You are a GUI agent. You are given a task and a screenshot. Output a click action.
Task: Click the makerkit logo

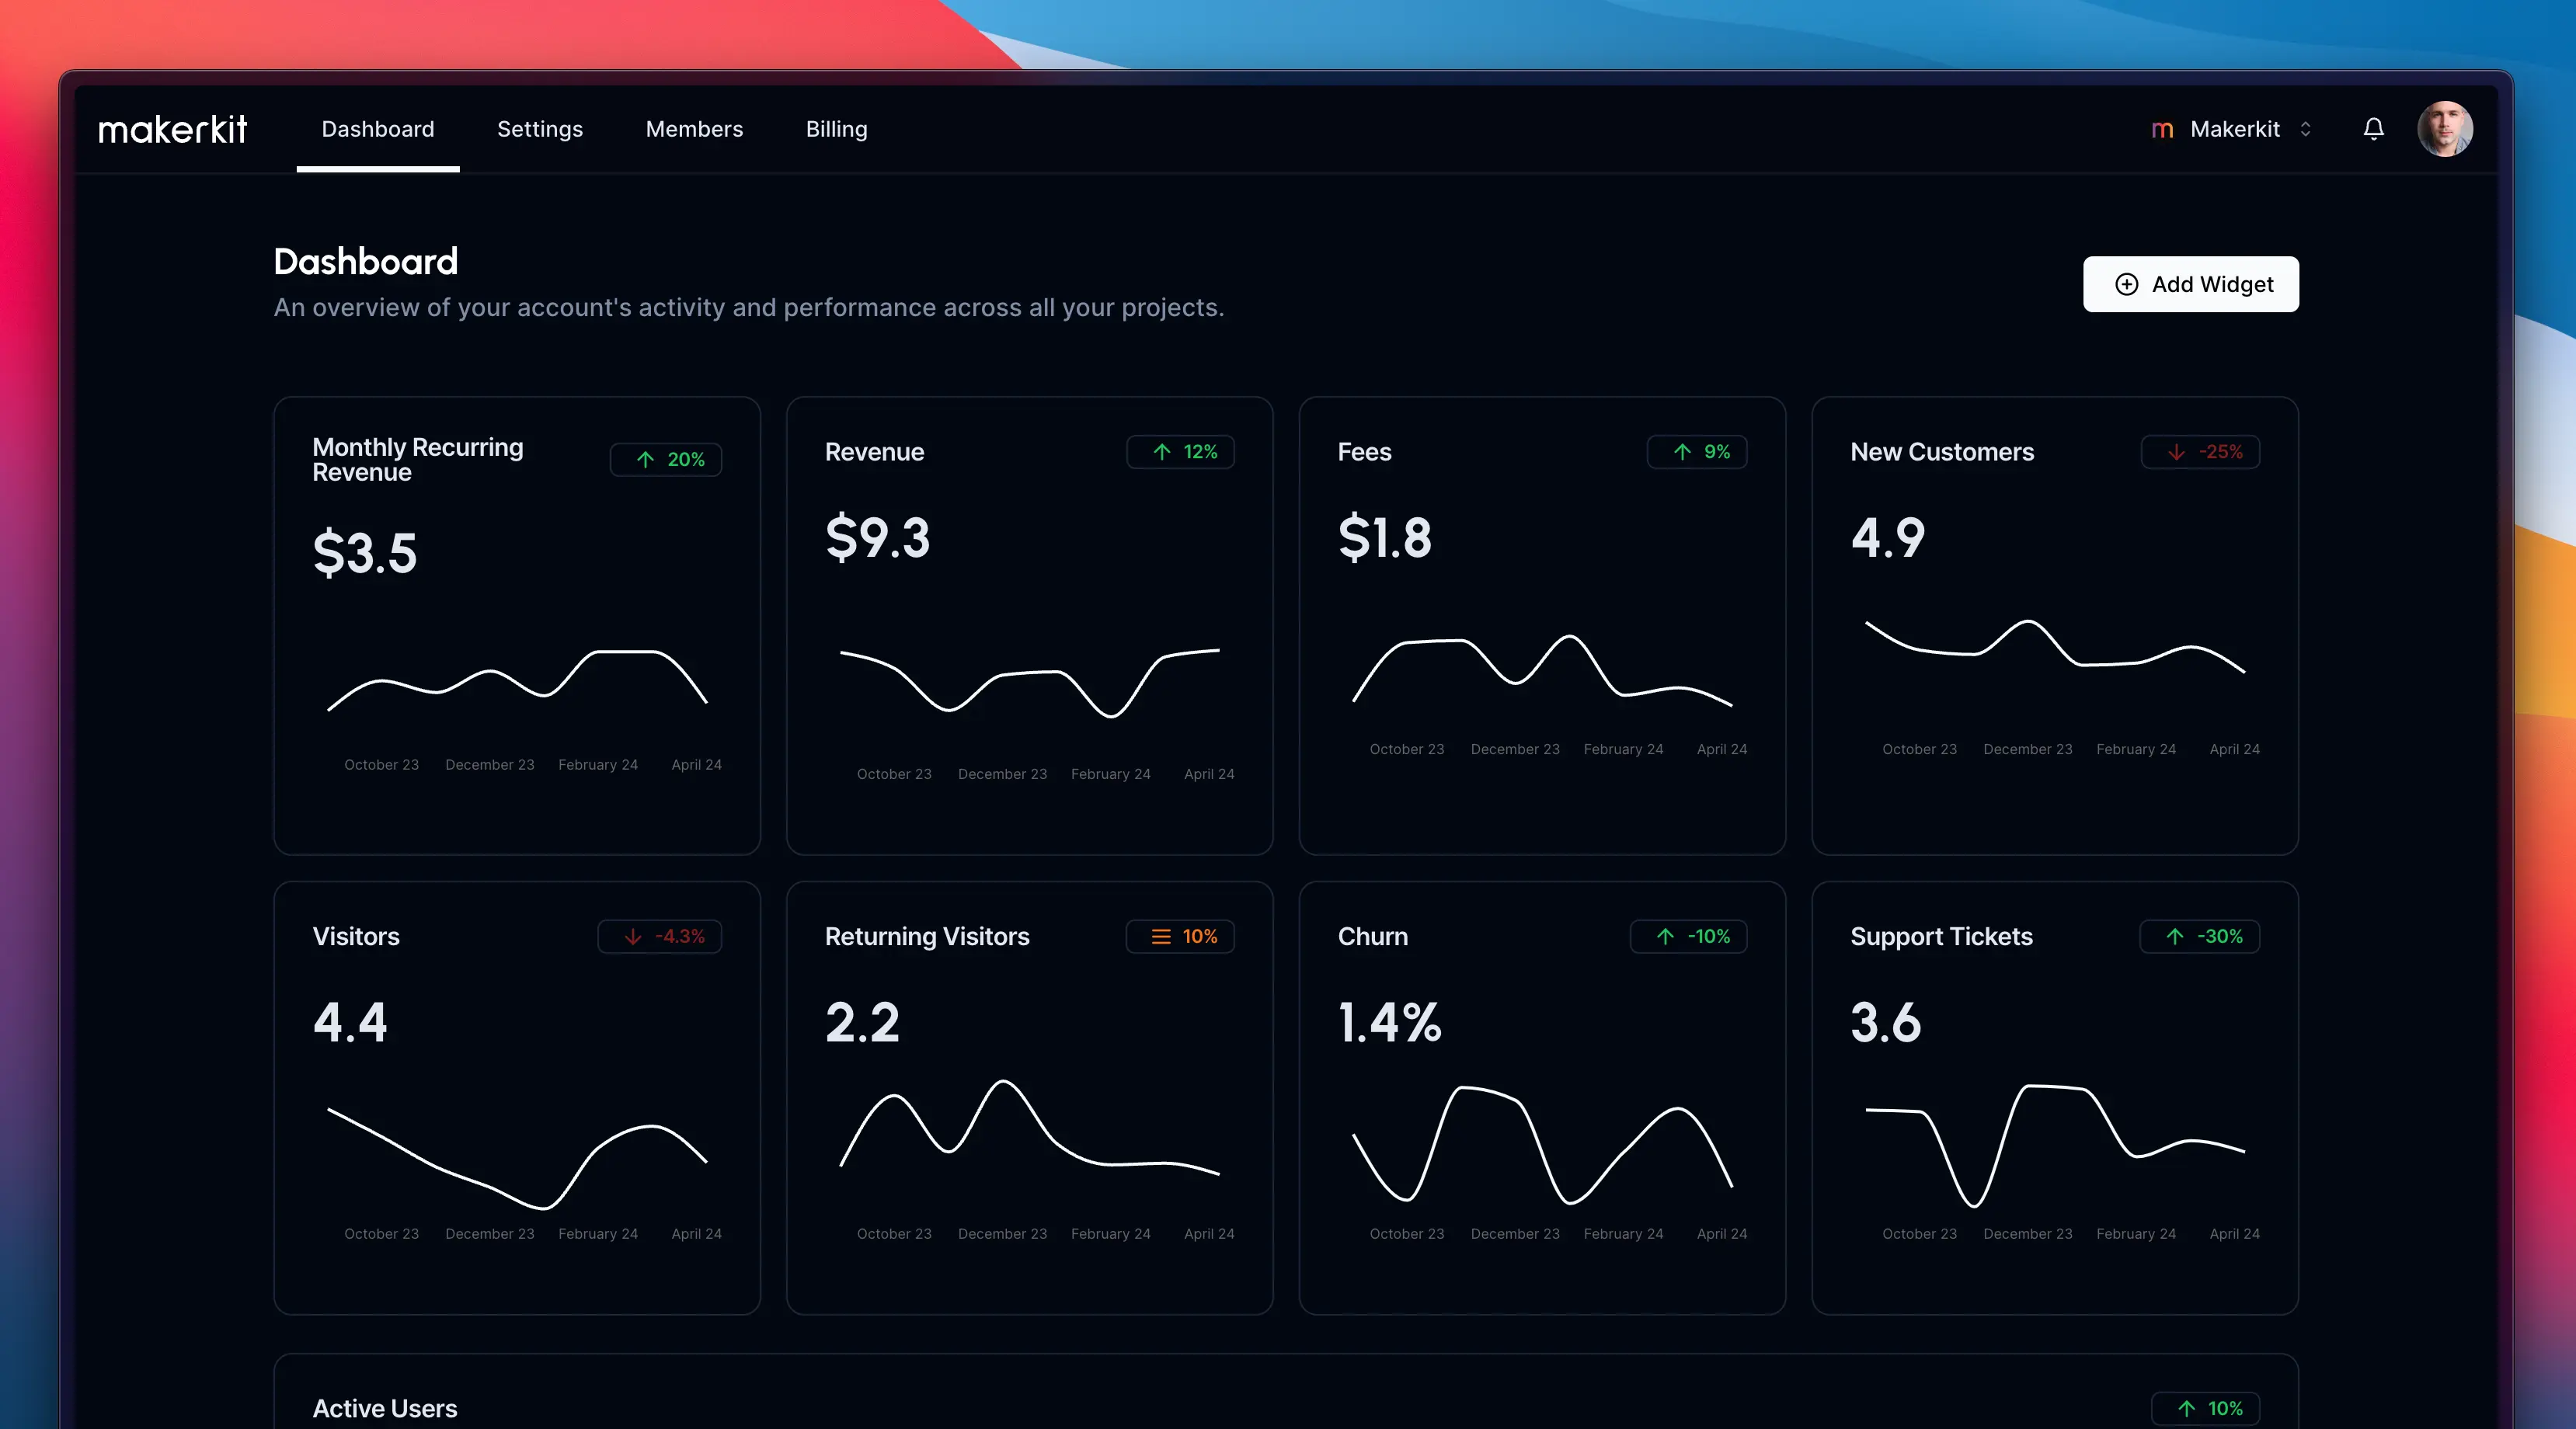pos(172,129)
